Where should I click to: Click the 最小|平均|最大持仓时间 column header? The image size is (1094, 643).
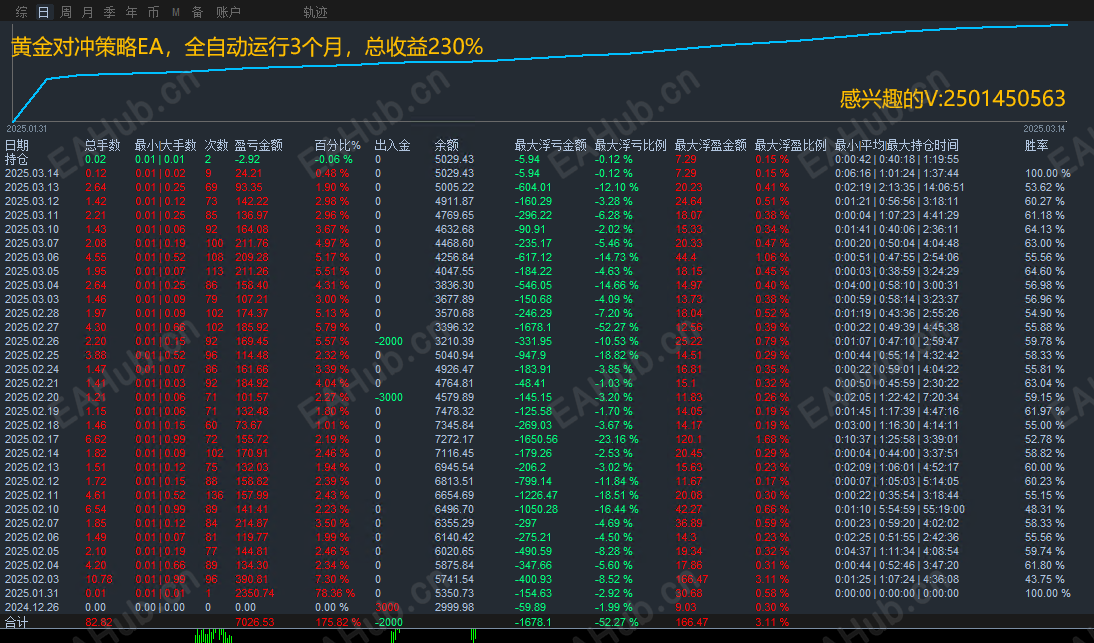(897, 145)
